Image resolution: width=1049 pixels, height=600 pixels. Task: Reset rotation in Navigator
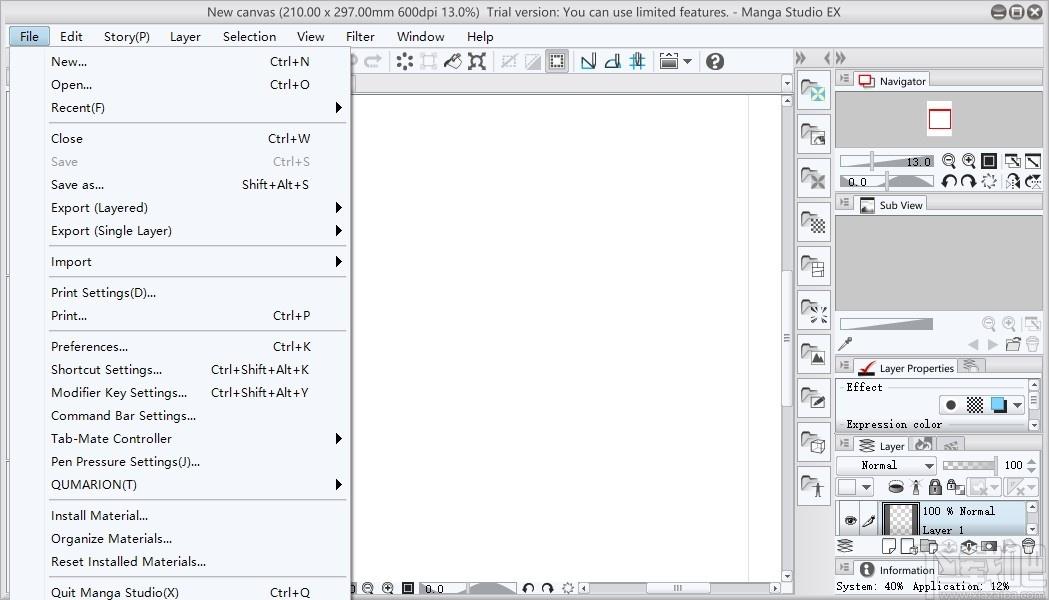click(989, 181)
